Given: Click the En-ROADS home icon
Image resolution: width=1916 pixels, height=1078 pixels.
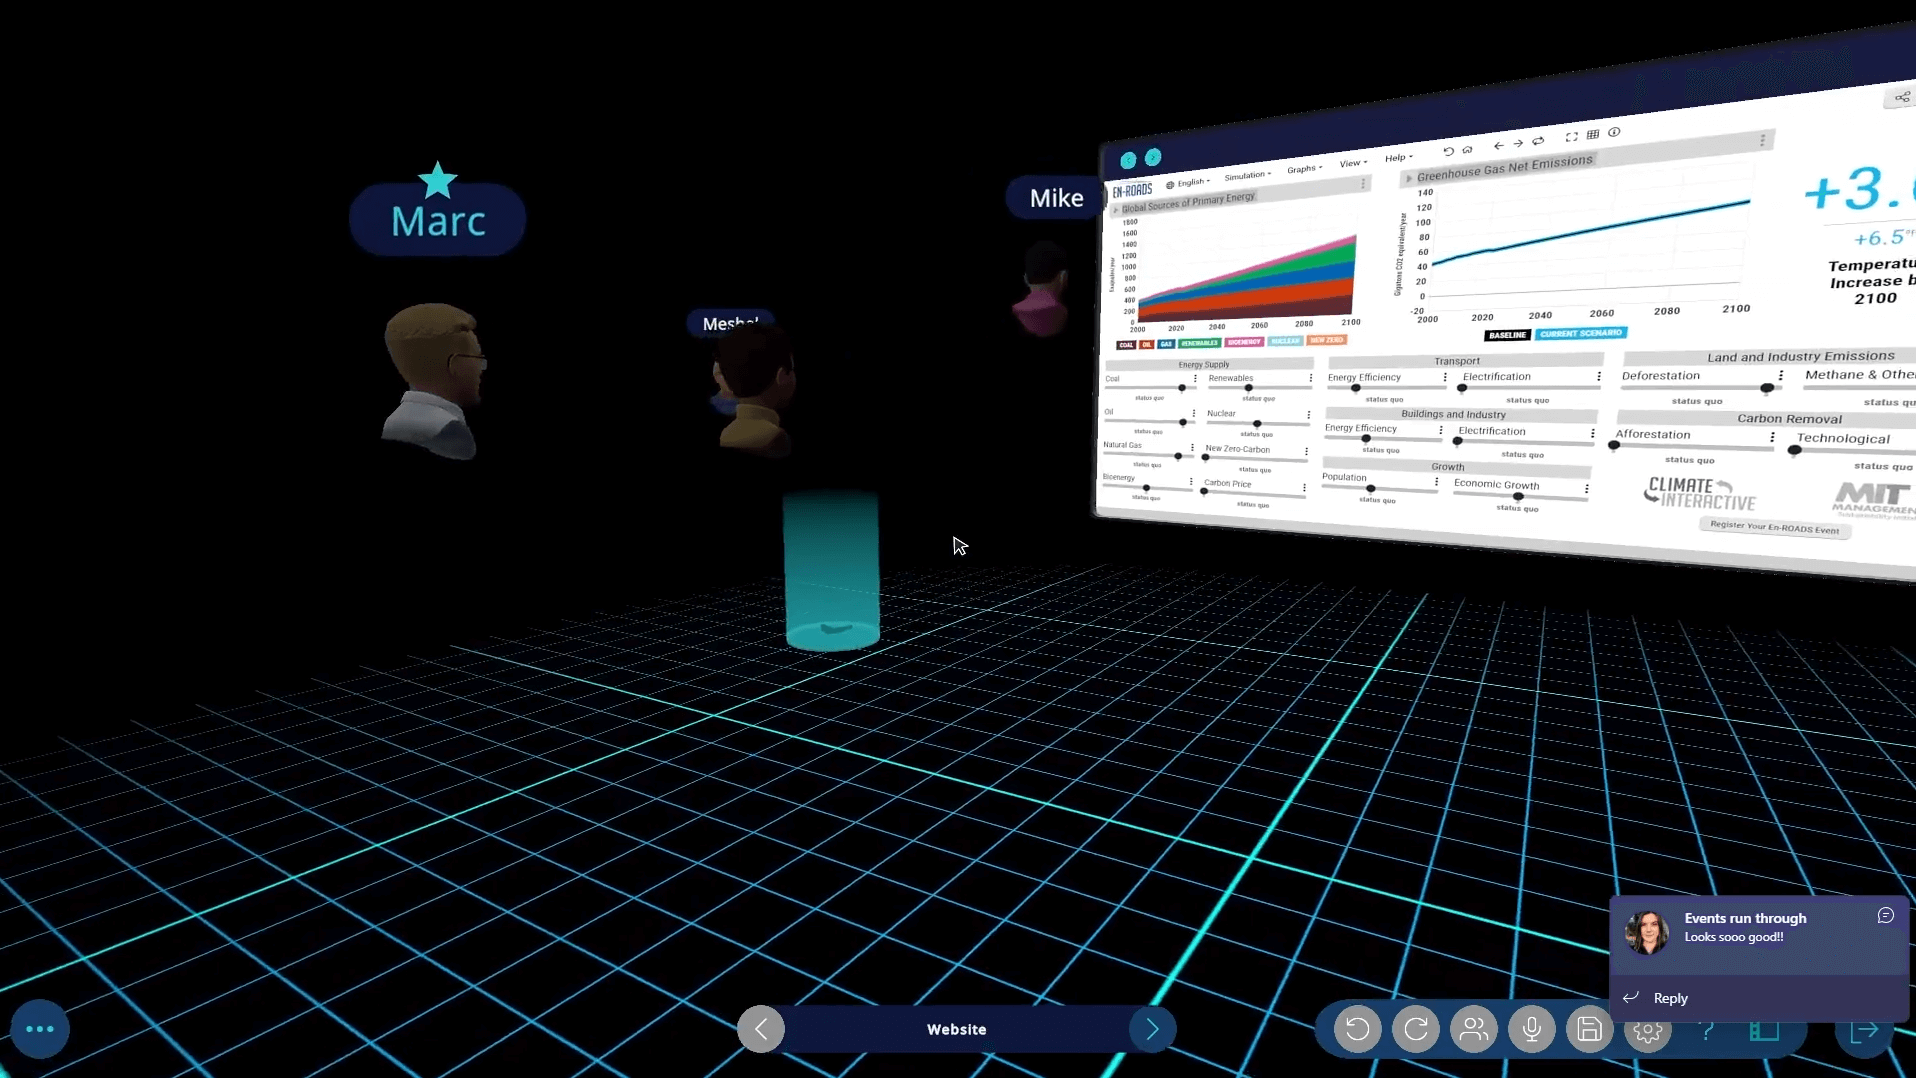Looking at the screenshot, I should (1467, 150).
